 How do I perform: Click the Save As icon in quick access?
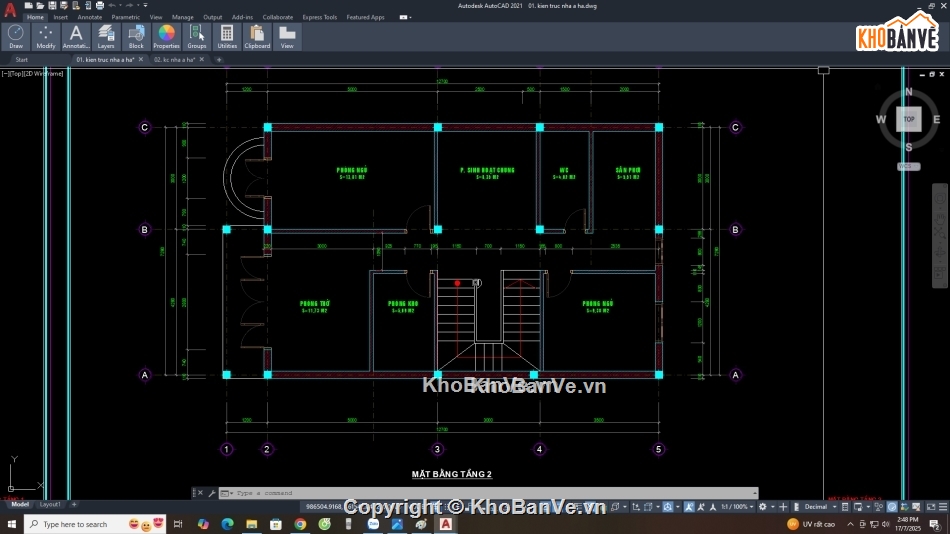pos(64,5)
